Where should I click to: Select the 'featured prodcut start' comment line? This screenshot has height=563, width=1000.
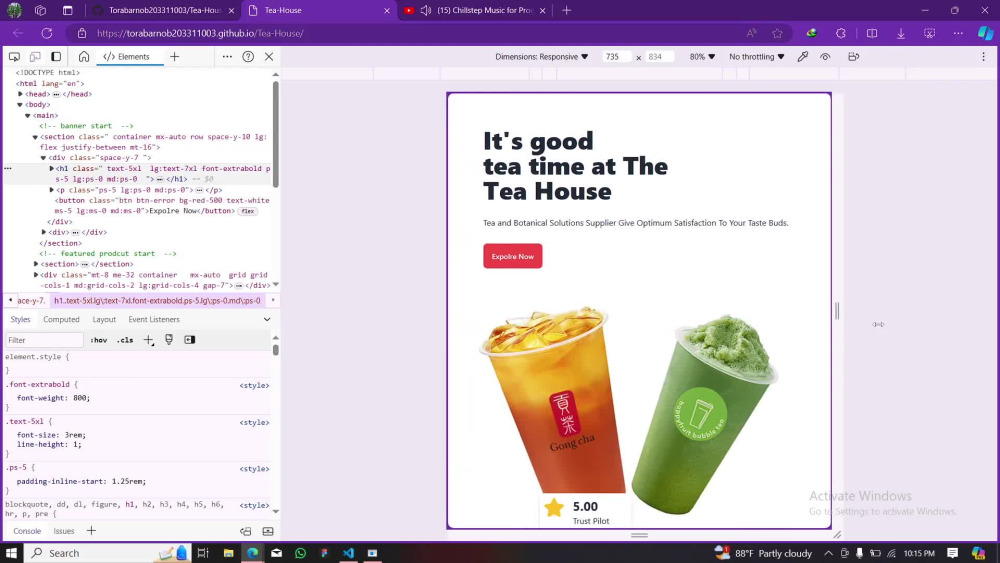tap(108, 253)
